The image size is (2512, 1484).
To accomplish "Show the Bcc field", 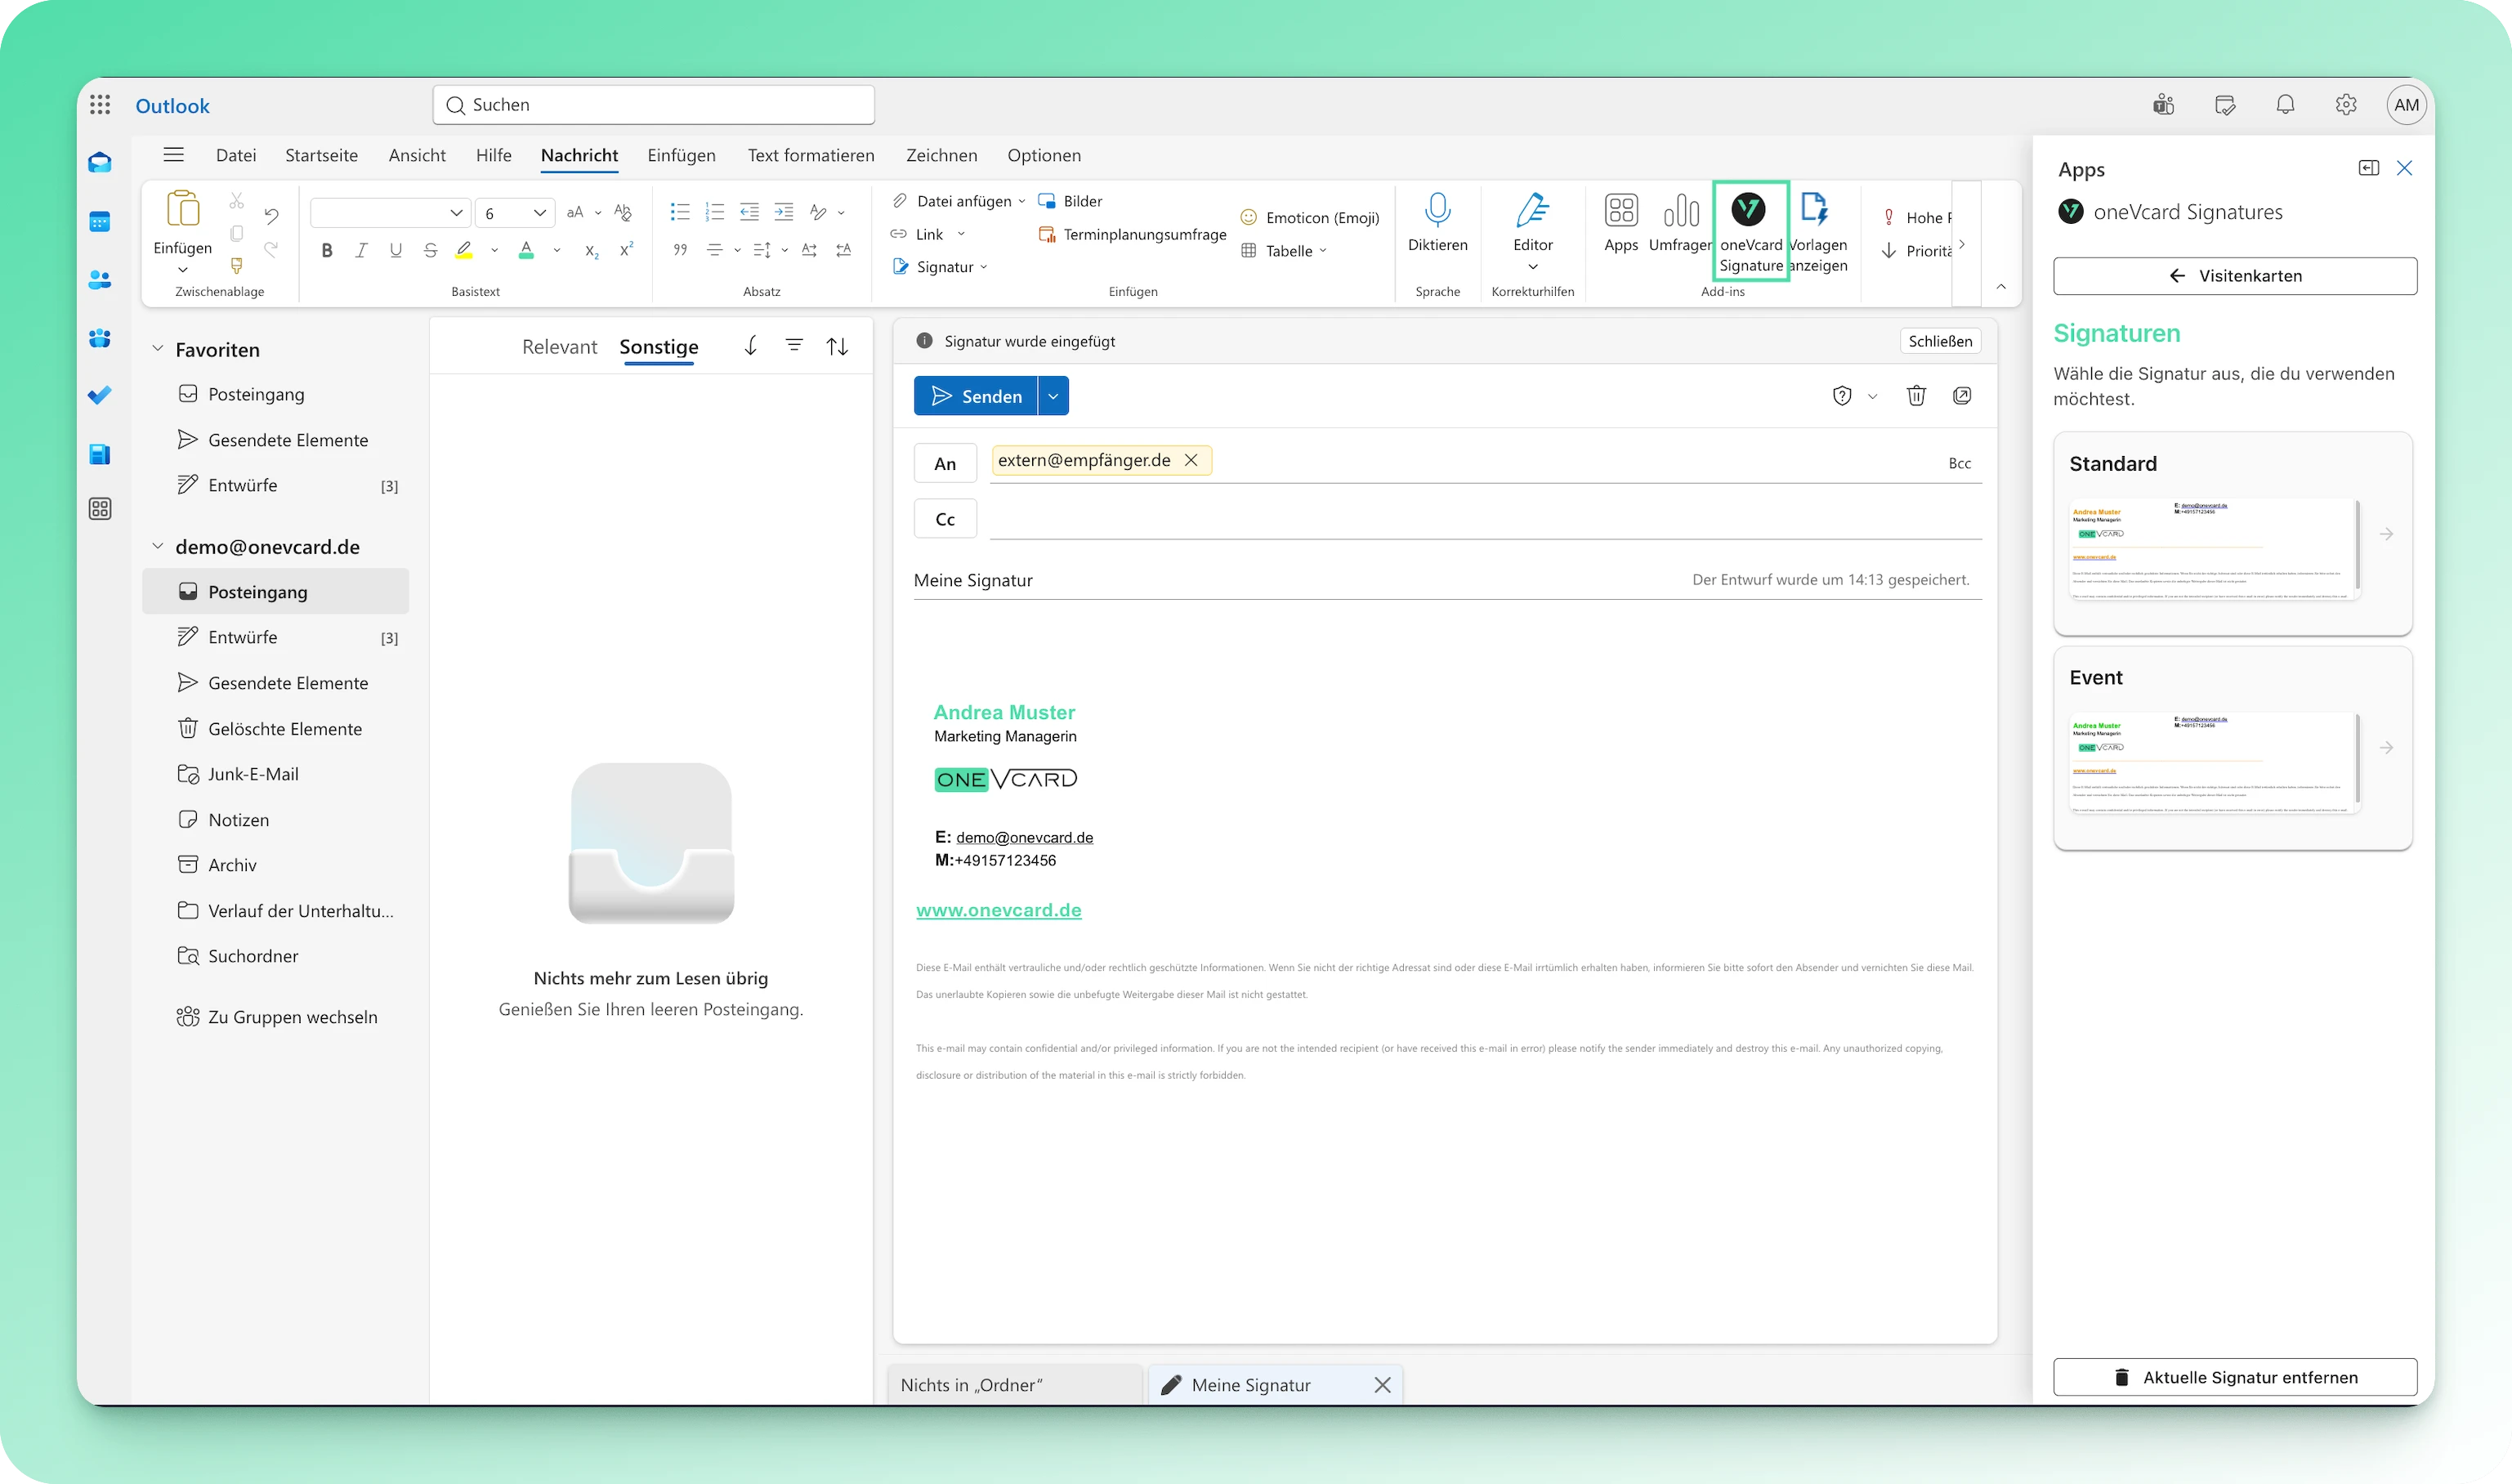I will pos(1959,464).
